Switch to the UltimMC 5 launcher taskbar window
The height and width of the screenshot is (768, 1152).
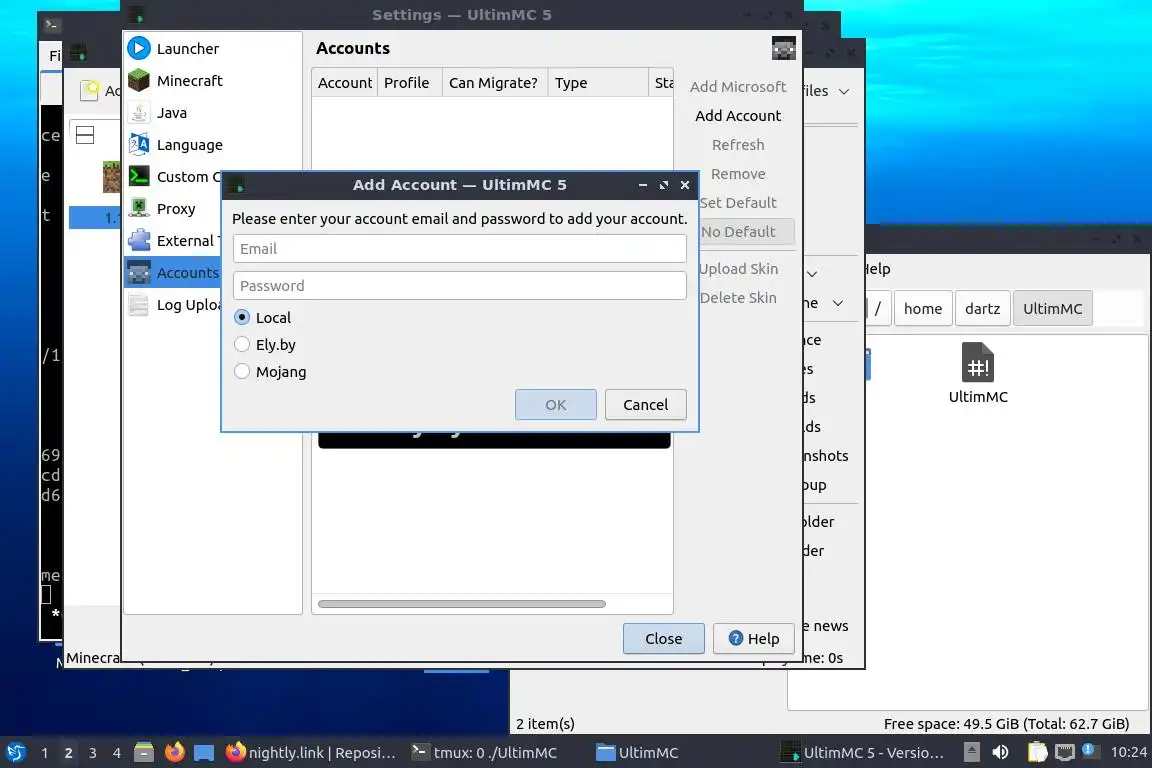[x=864, y=753]
